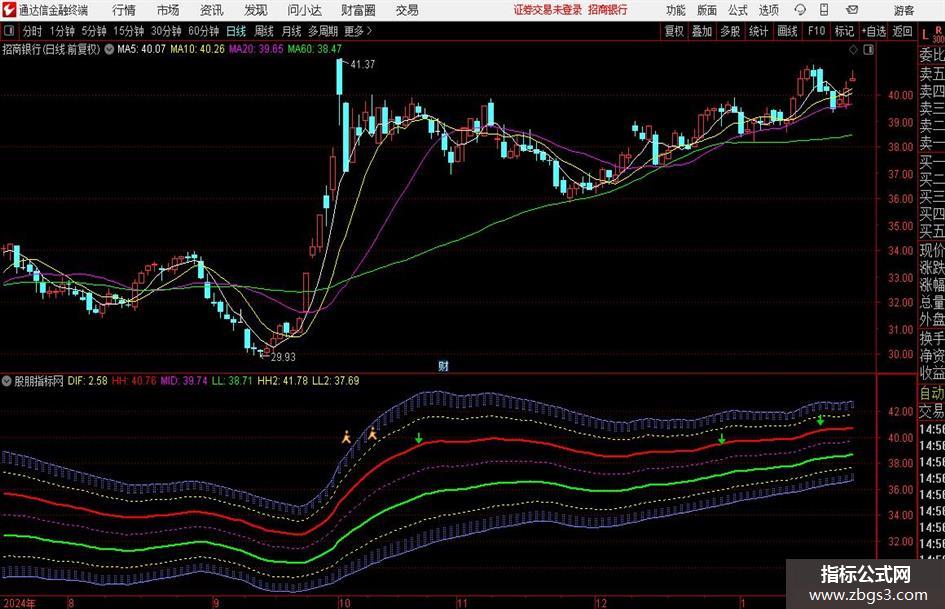Click MA20: 39.65 value
The height and width of the screenshot is (609, 945).
click(256, 49)
